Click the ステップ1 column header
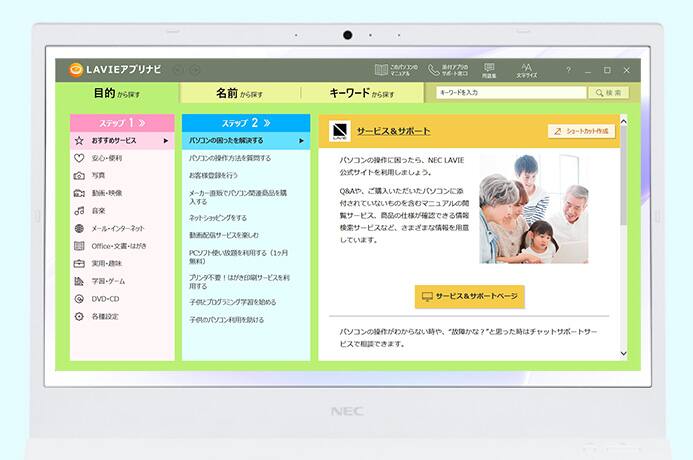The image size is (693, 460). tap(122, 123)
